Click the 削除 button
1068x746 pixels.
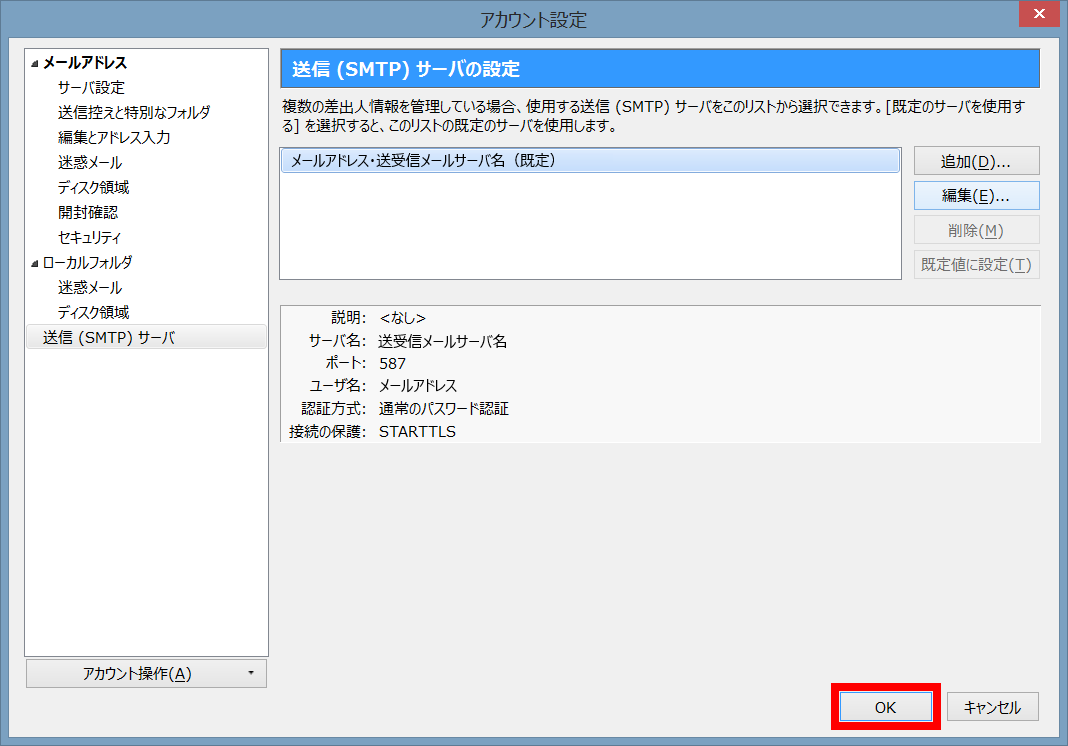click(976, 229)
